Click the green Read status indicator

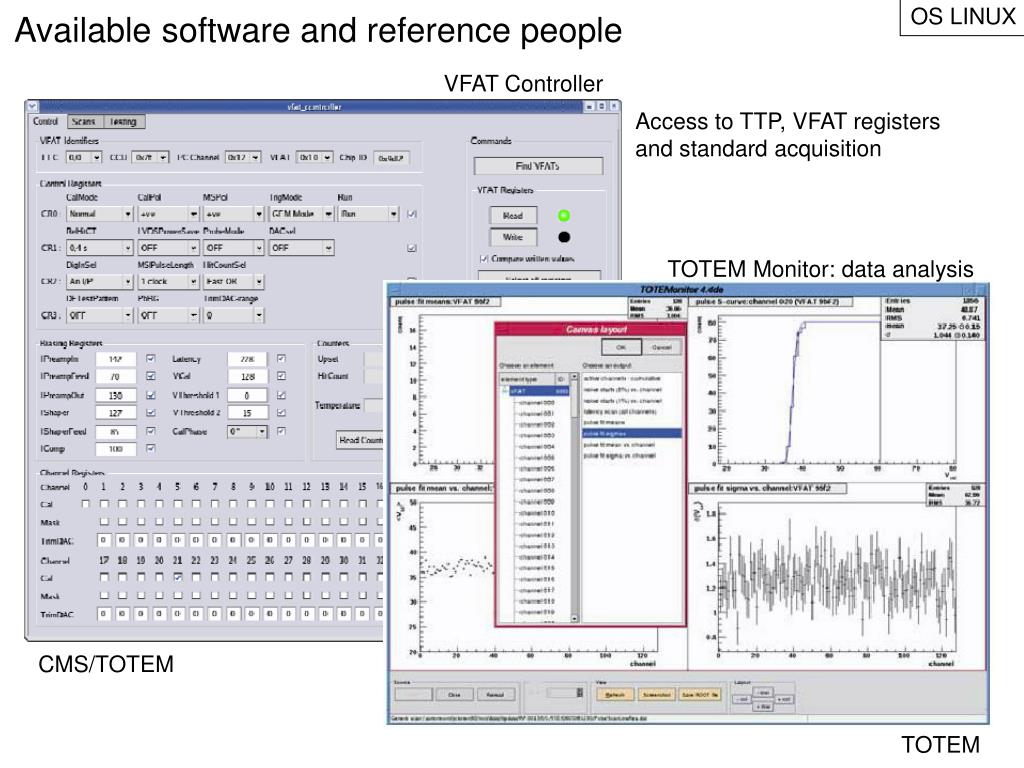pyautogui.click(x=564, y=216)
